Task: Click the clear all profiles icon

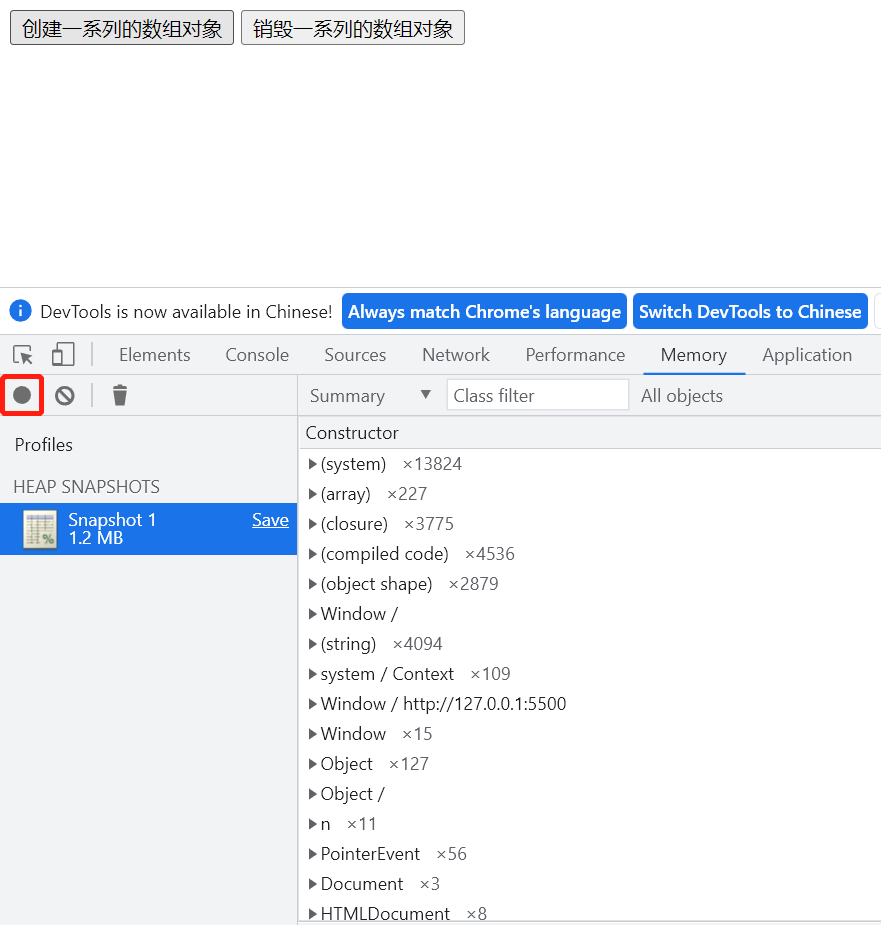Action: click(x=65, y=396)
